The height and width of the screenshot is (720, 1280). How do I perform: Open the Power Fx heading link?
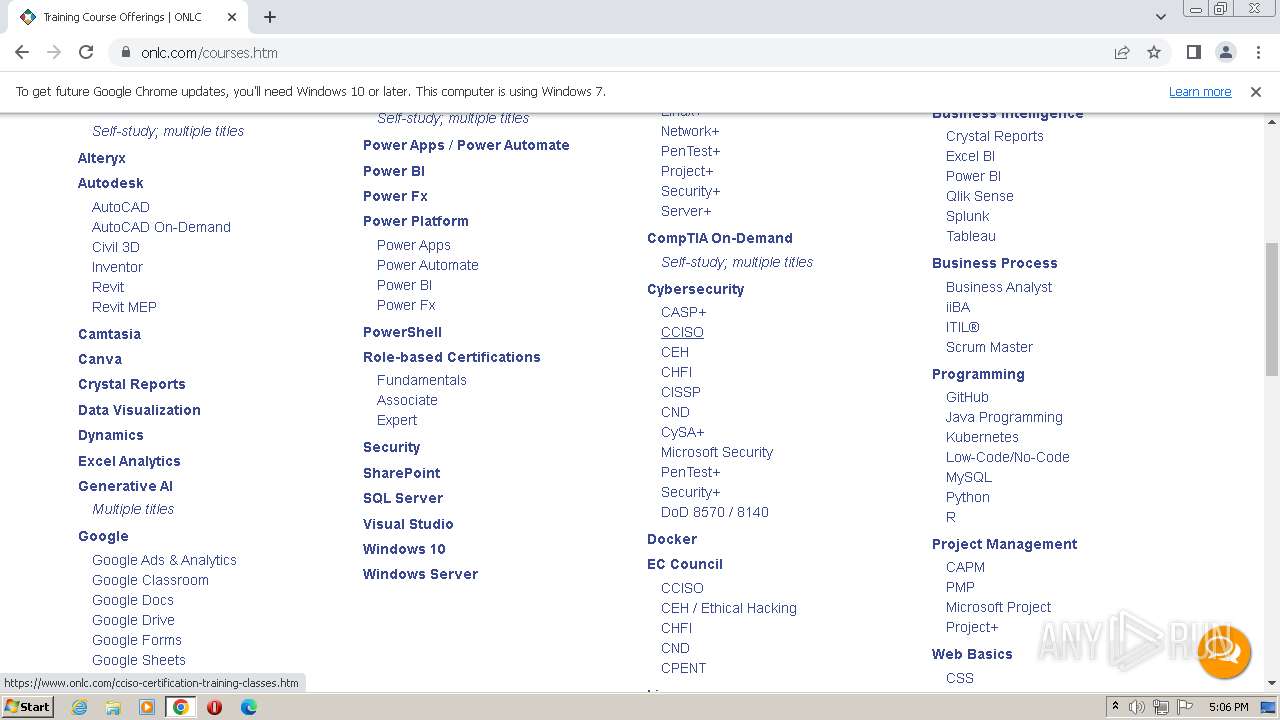[395, 196]
